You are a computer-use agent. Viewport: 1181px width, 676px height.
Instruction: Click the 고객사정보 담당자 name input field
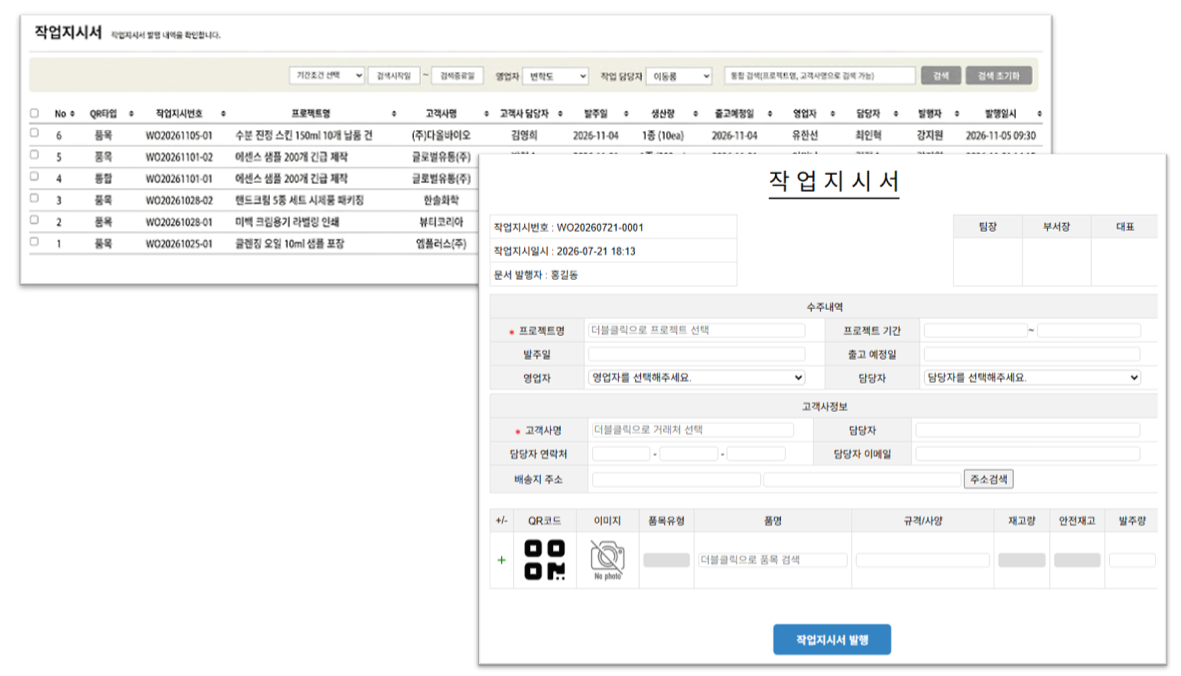(x=1027, y=430)
